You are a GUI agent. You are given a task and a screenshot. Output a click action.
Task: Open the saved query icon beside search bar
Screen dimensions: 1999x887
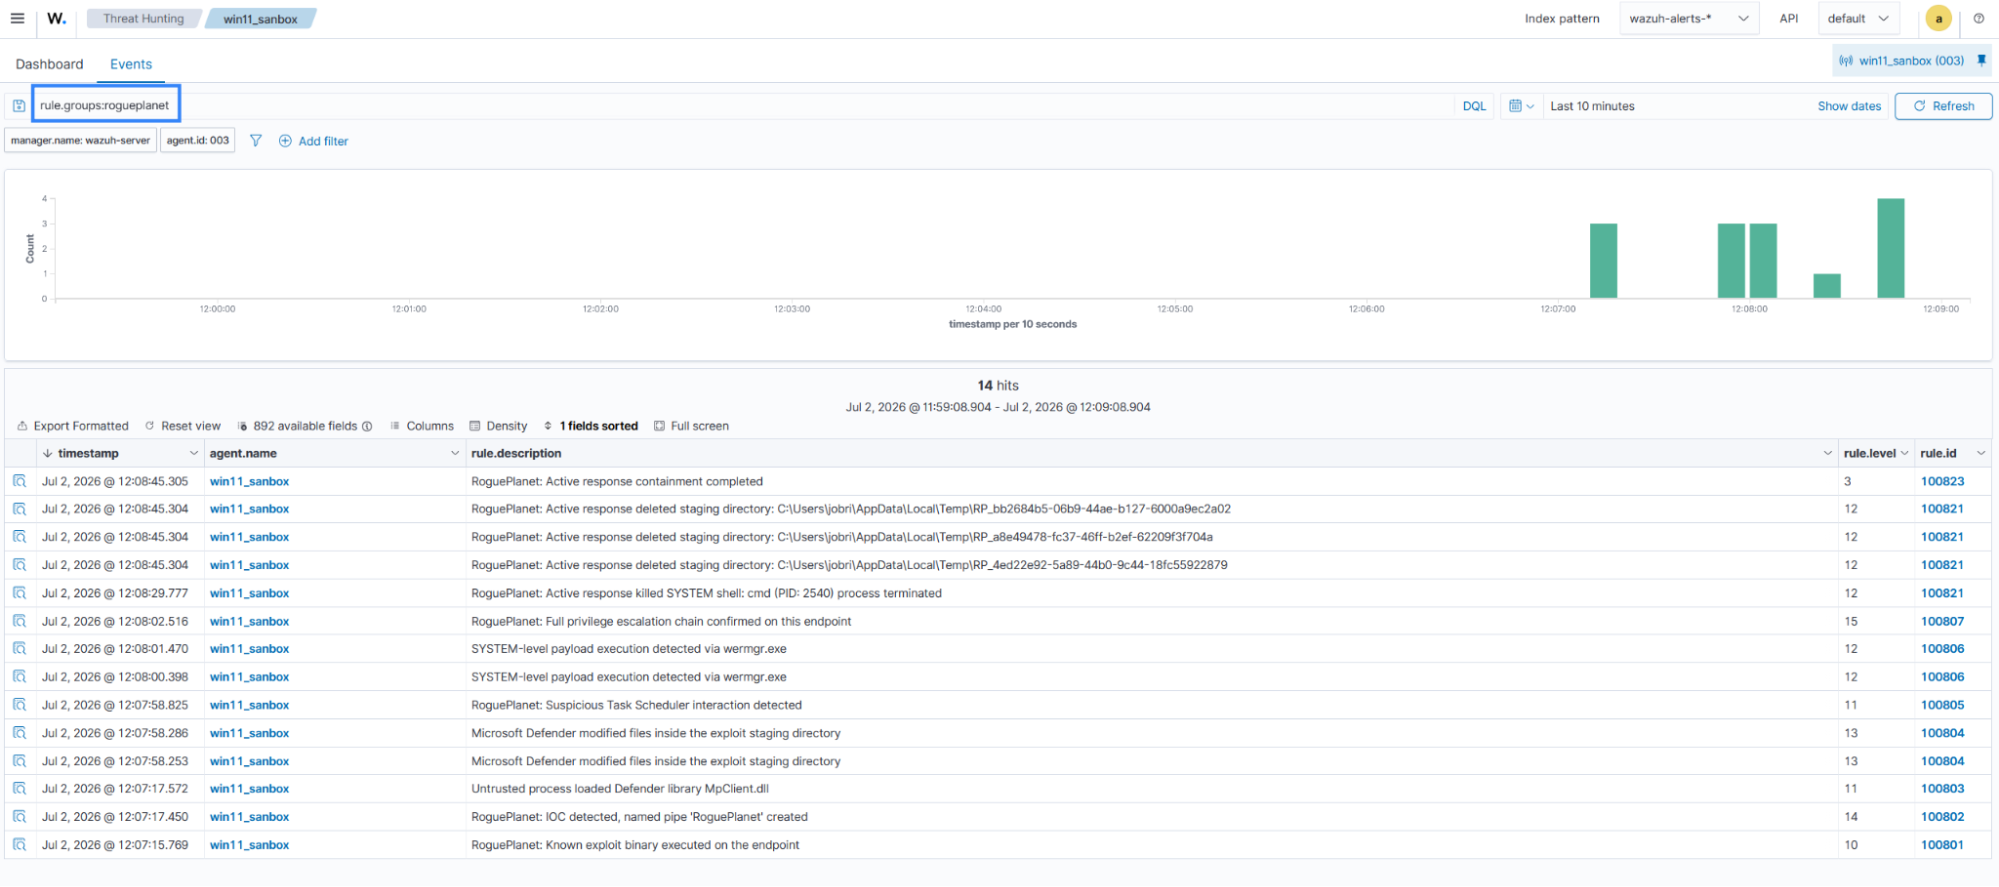click(19, 106)
